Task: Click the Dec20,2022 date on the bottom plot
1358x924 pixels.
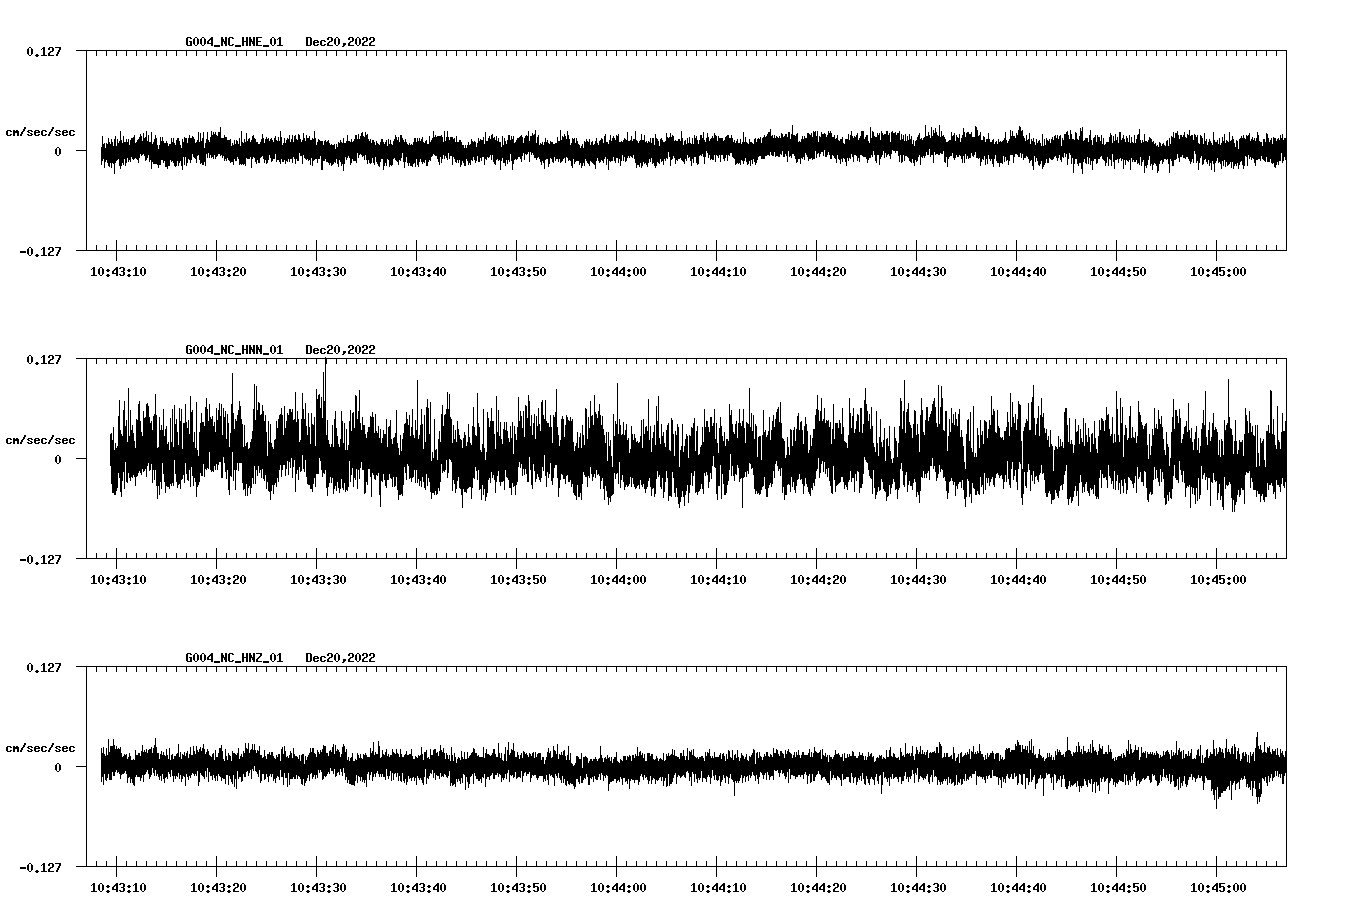Action: point(341,657)
